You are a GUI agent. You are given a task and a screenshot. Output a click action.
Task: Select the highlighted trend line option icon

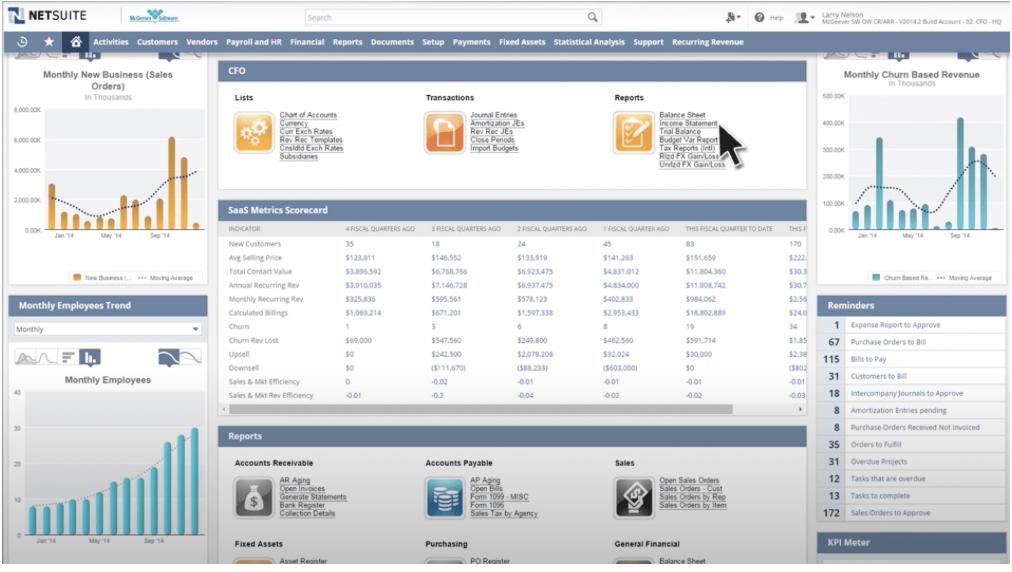pos(168,357)
